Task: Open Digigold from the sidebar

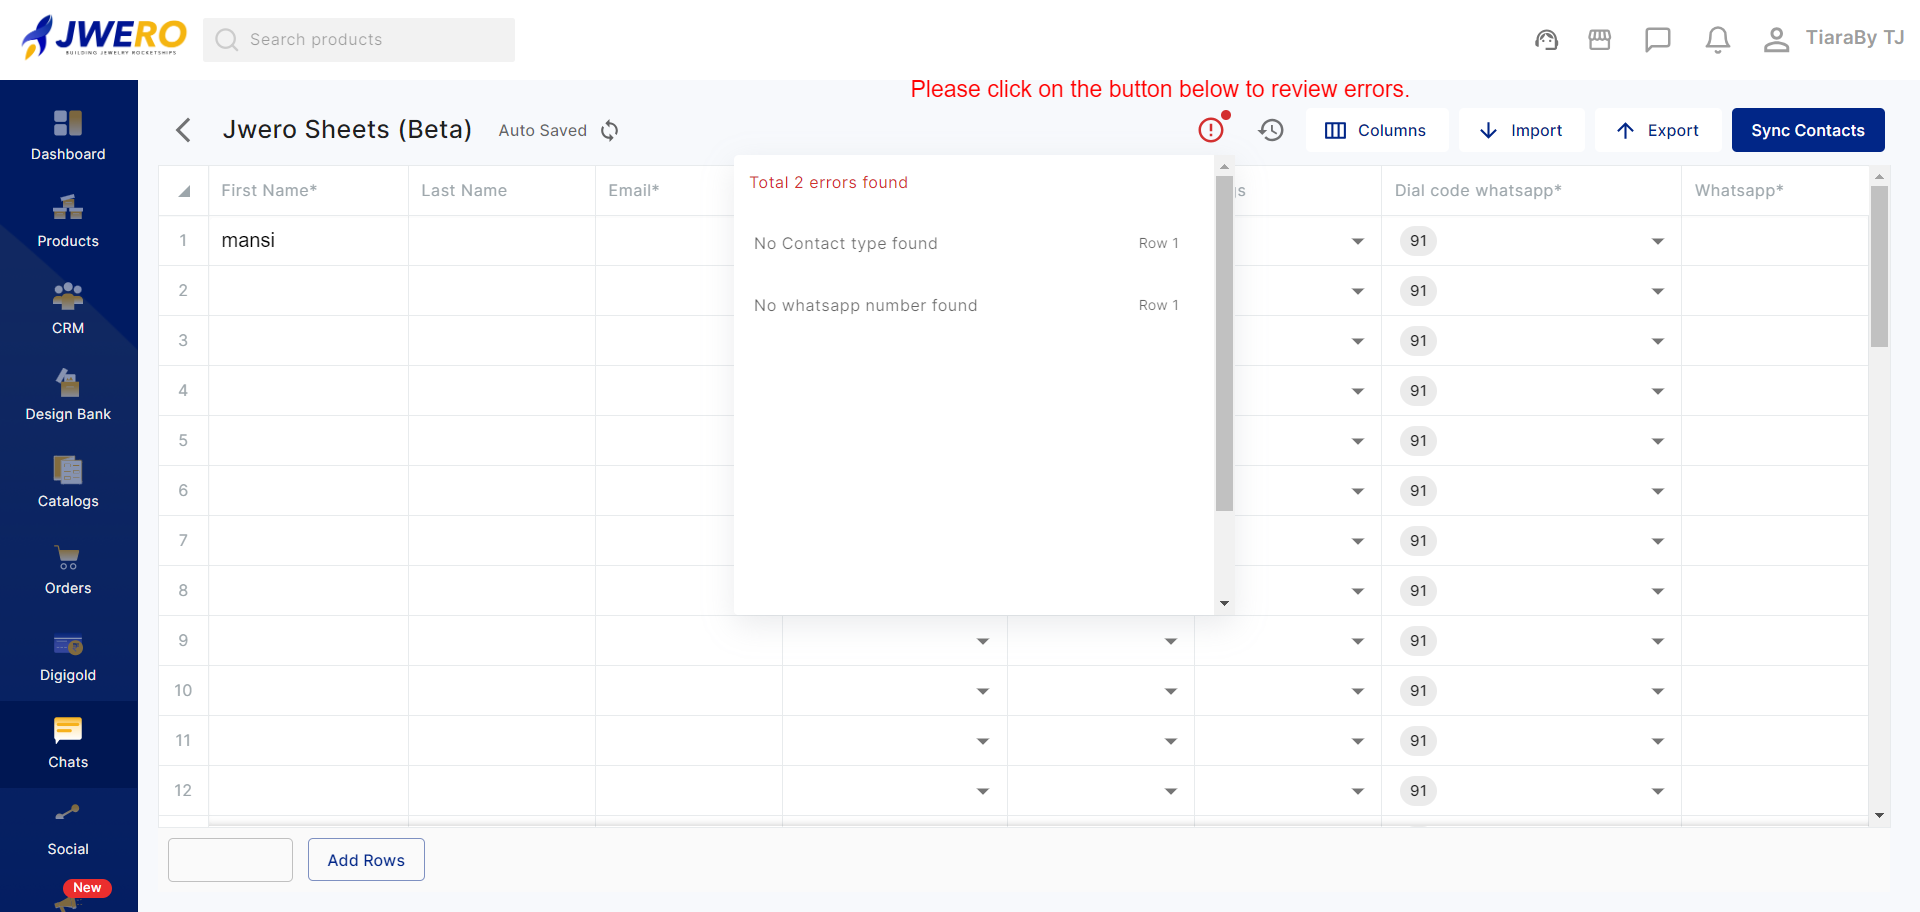Action: [68, 656]
